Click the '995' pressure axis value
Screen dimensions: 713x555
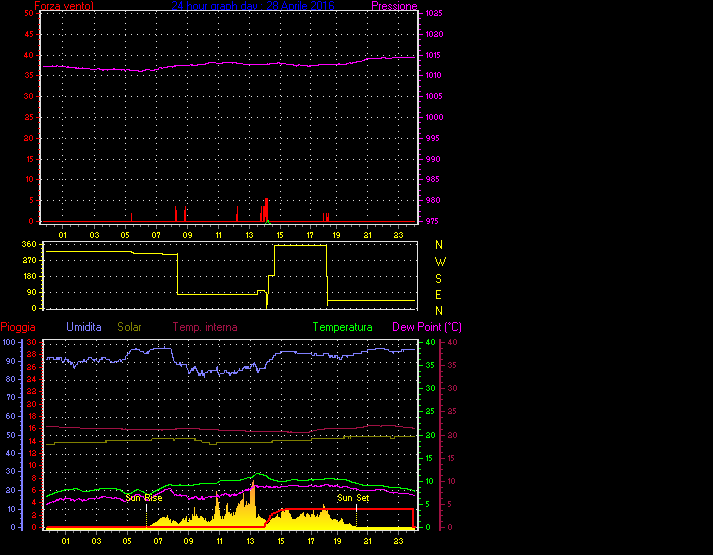point(432,138)
